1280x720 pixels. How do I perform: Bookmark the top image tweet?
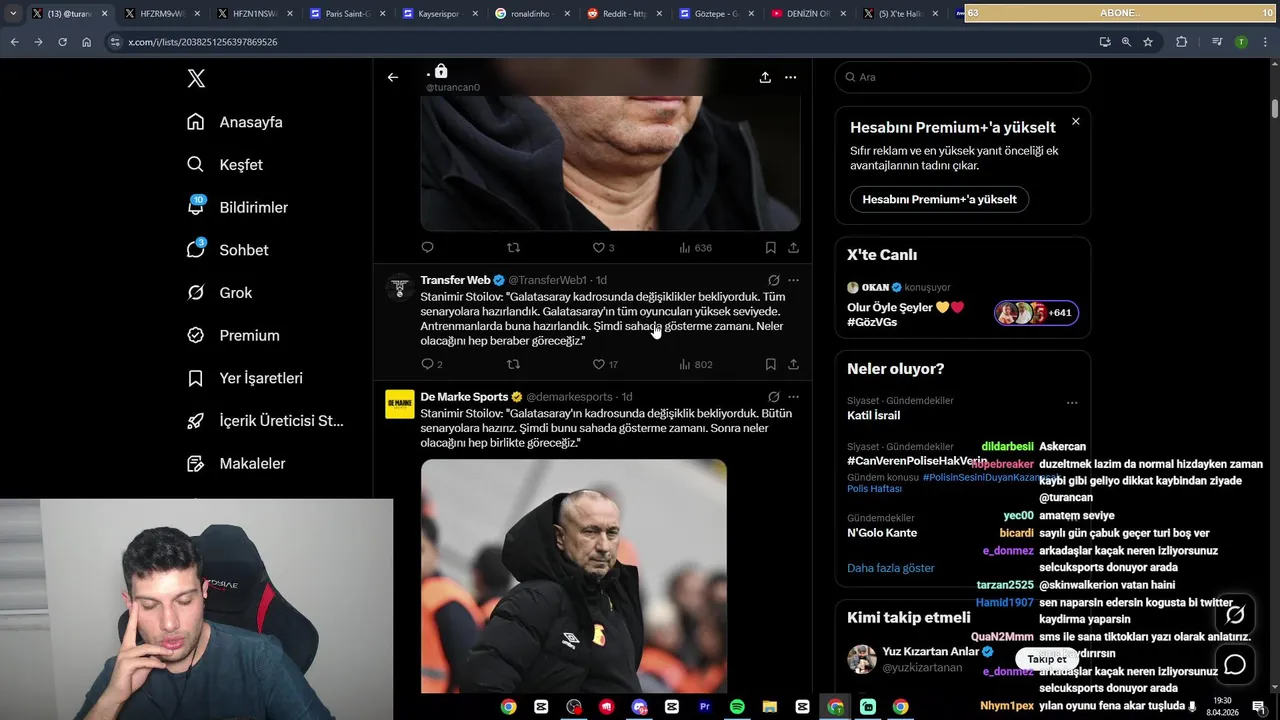771,248
